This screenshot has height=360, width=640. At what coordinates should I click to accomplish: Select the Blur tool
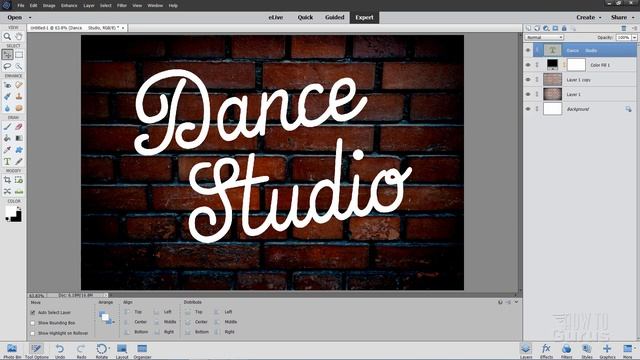click(7, 108)
